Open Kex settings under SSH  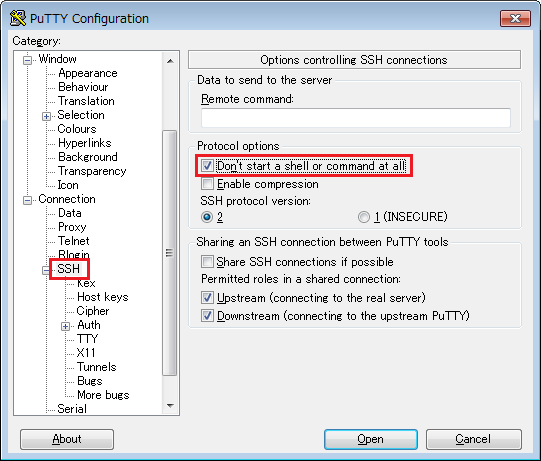(x=86, y=284)
